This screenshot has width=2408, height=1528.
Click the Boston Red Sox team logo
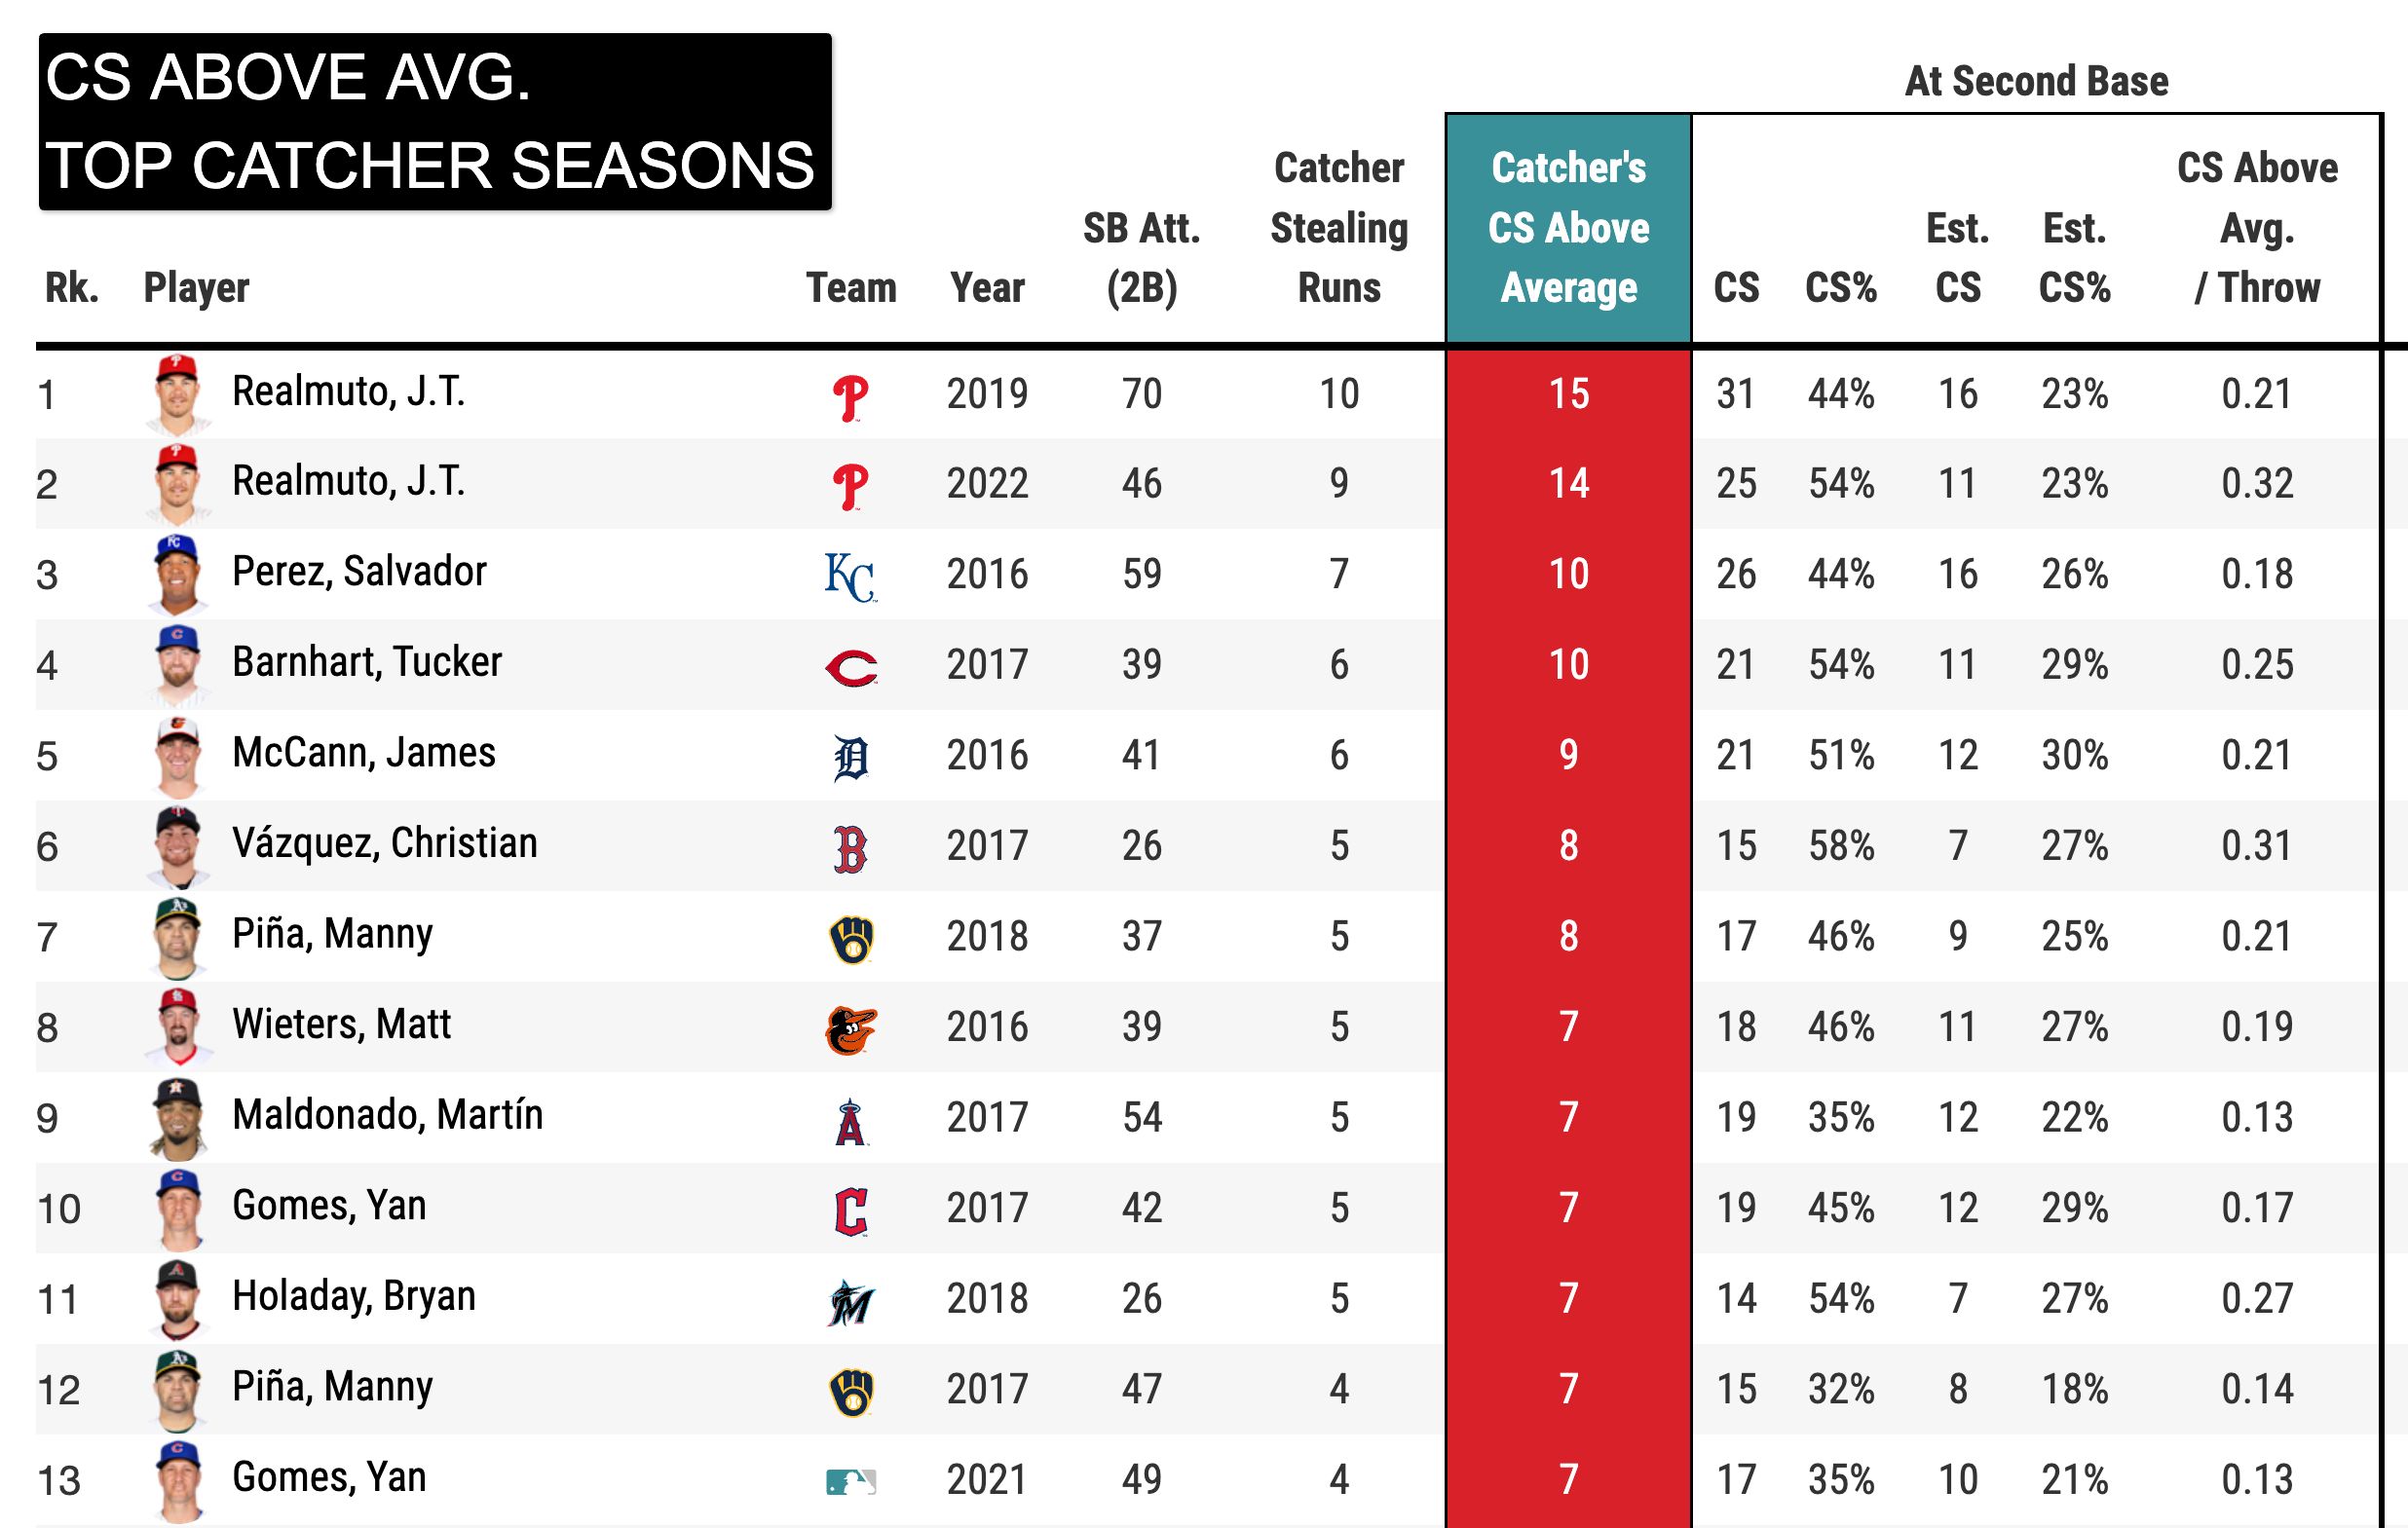click(850, 849)
